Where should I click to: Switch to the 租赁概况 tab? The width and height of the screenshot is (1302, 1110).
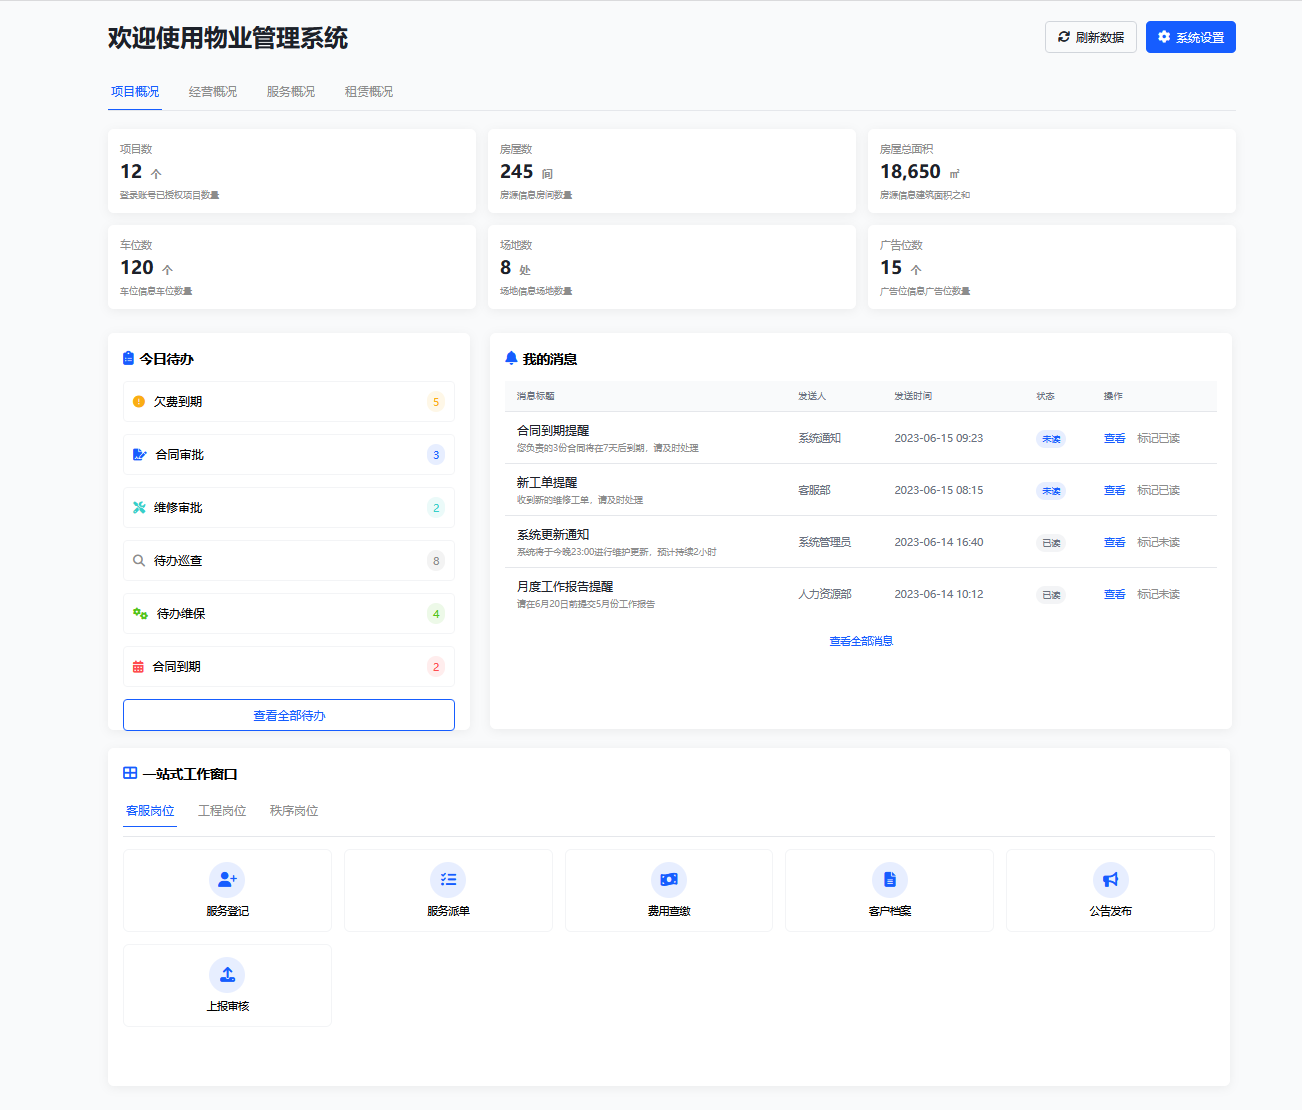(x=369, y=92)
